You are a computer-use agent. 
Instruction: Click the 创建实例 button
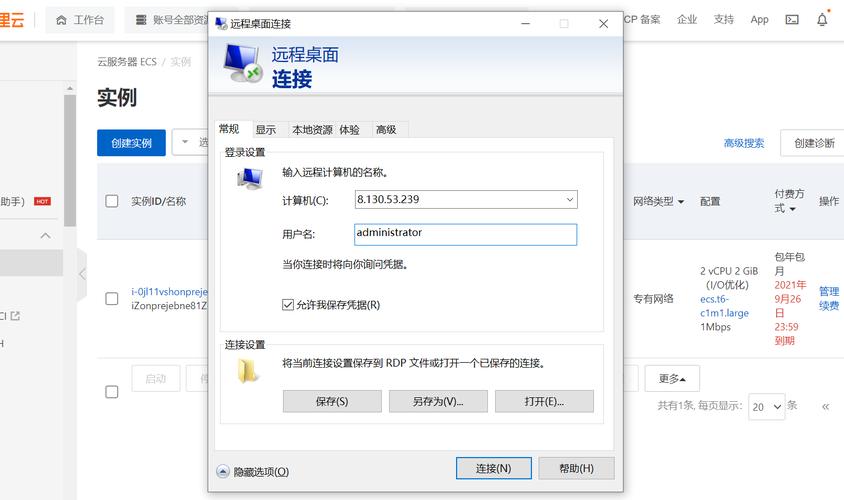tap(131, 143)
